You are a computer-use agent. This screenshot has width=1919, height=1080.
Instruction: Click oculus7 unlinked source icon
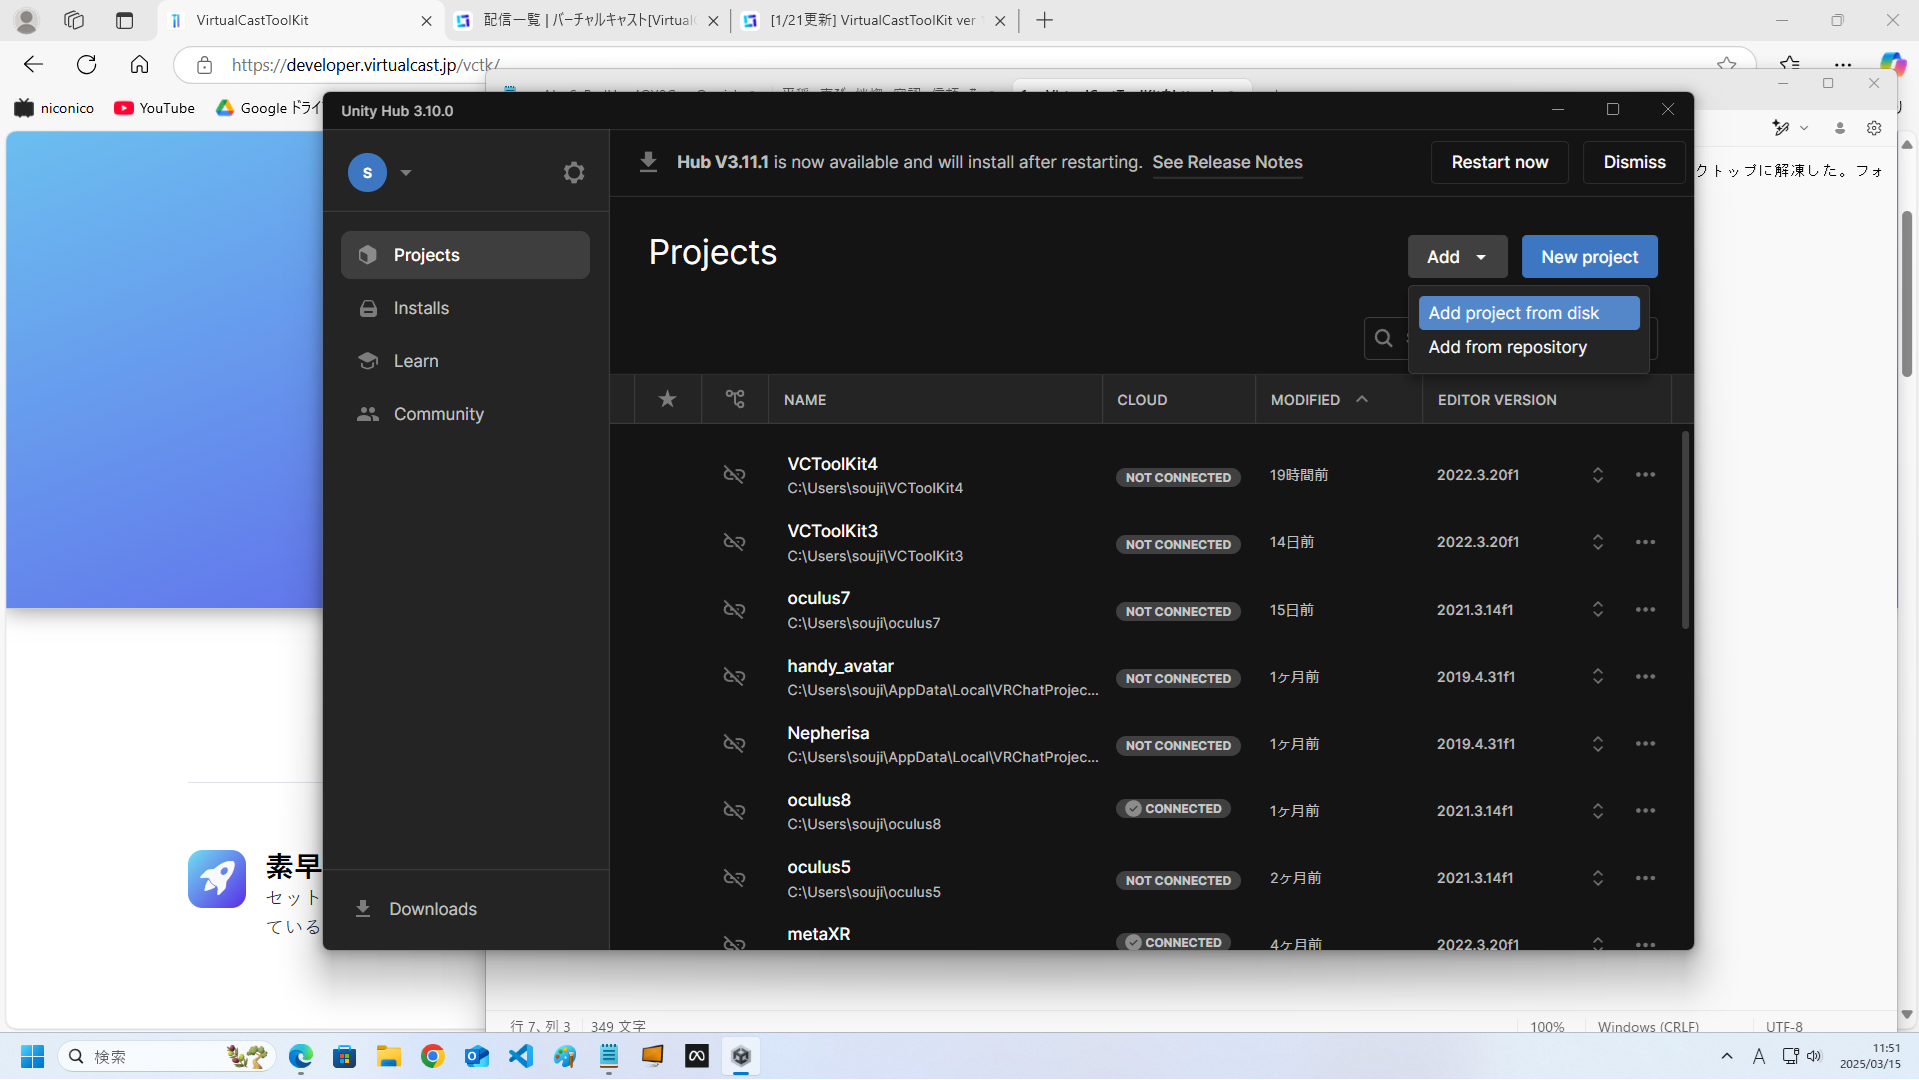pos(734,610)
